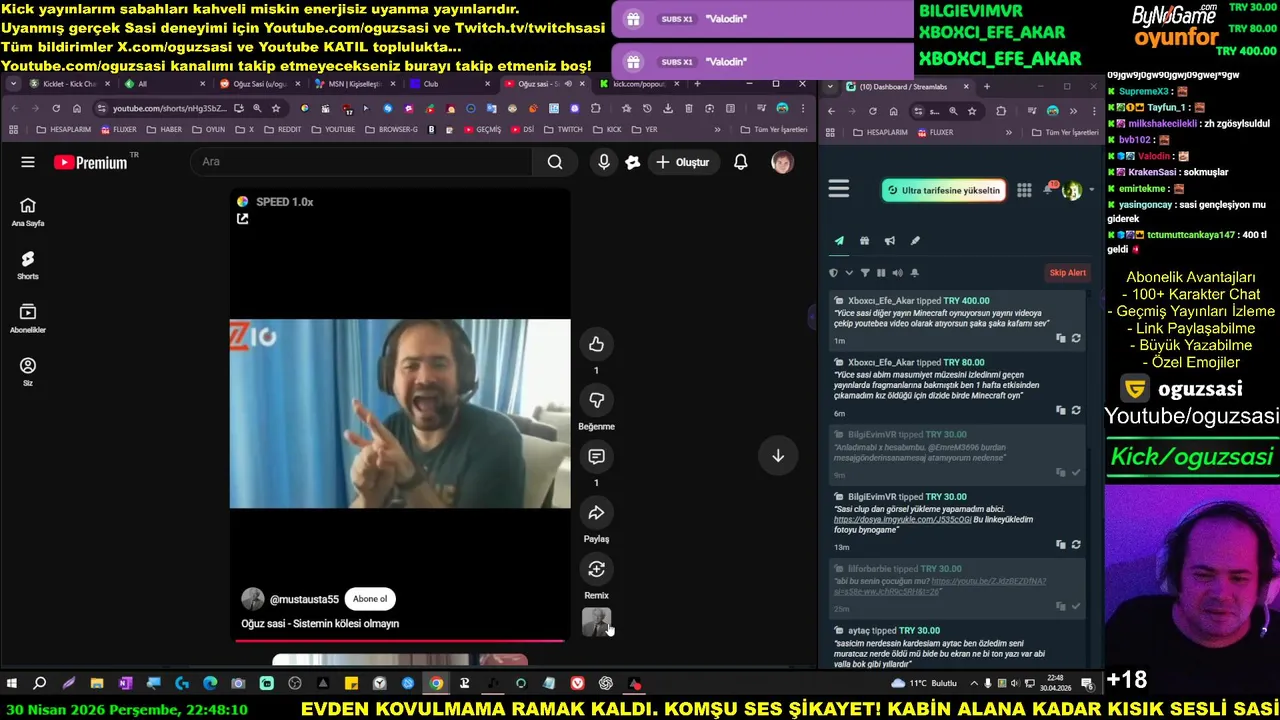Open tab search dropdown in YouTube window
Viewport: 1280px width, 720px height.
pyautogui.click(x=13, y=84)
